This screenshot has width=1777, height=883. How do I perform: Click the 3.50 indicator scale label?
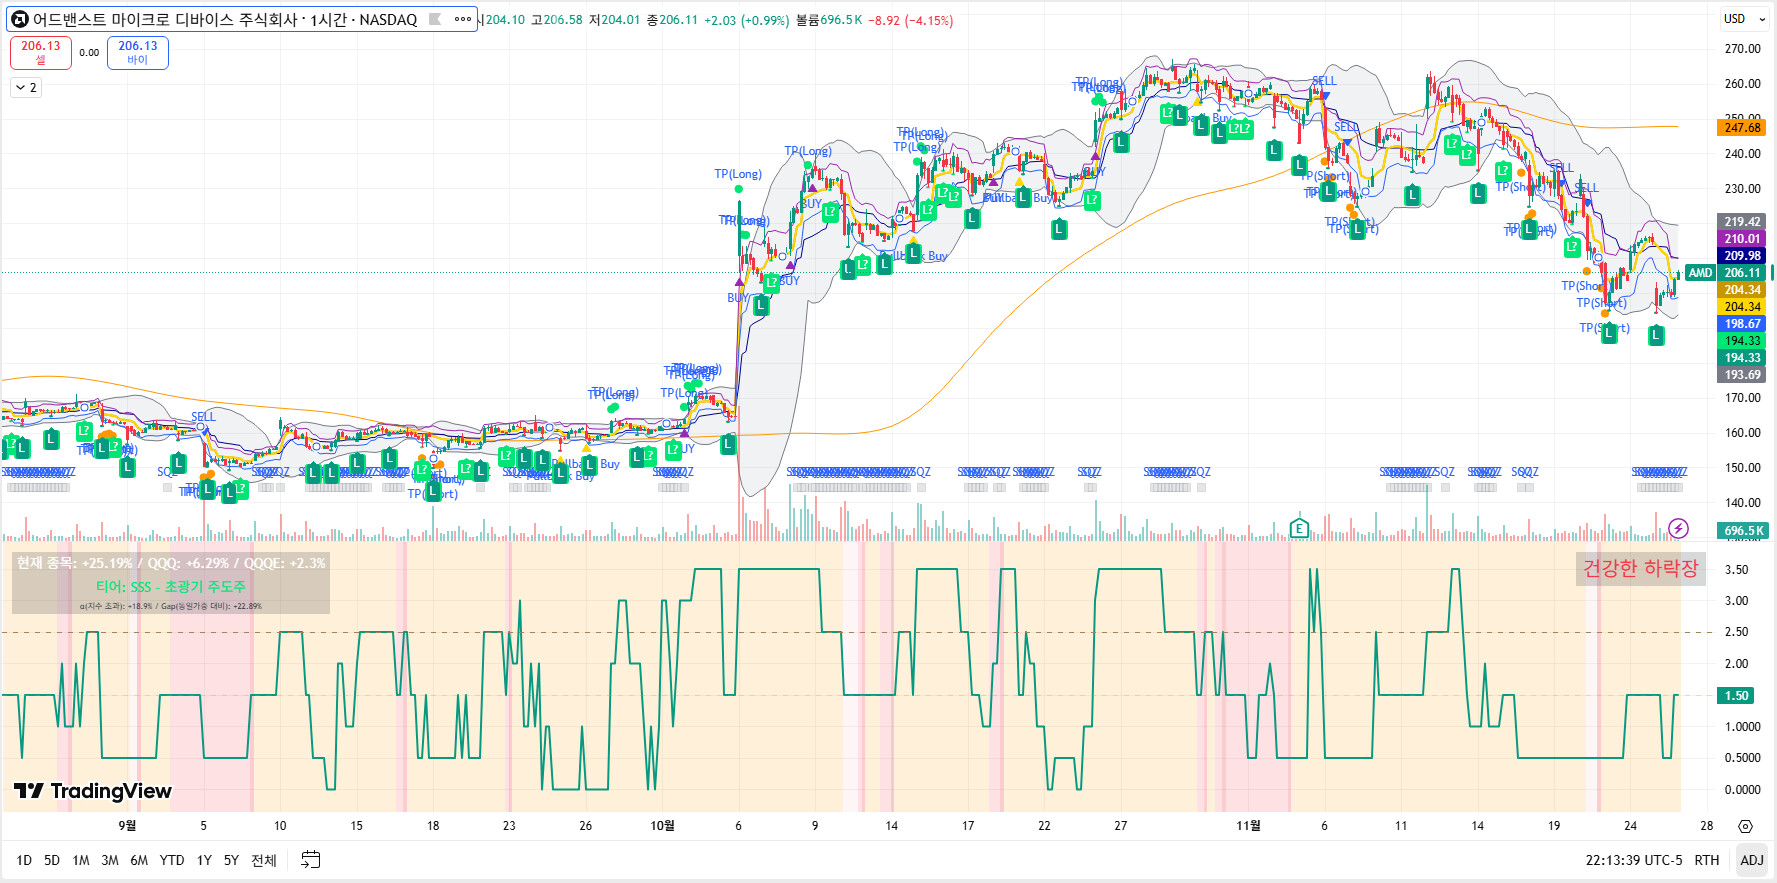[1736, 570]
